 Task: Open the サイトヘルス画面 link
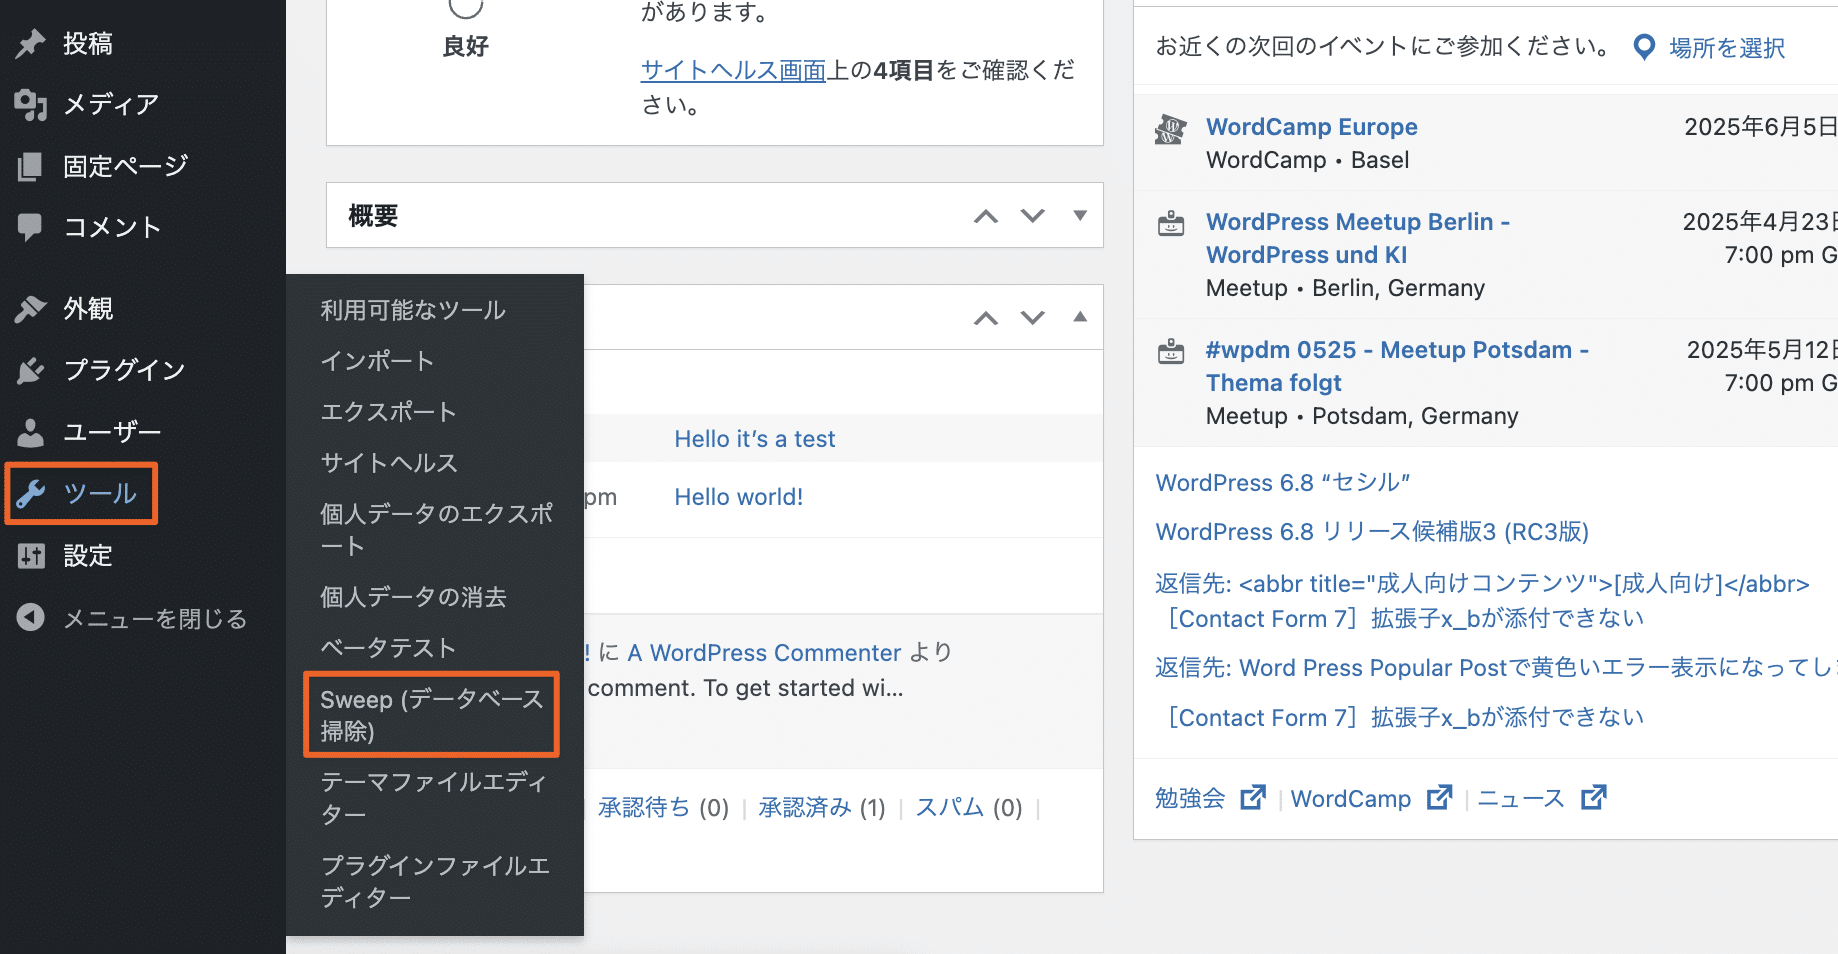point(733,70)
